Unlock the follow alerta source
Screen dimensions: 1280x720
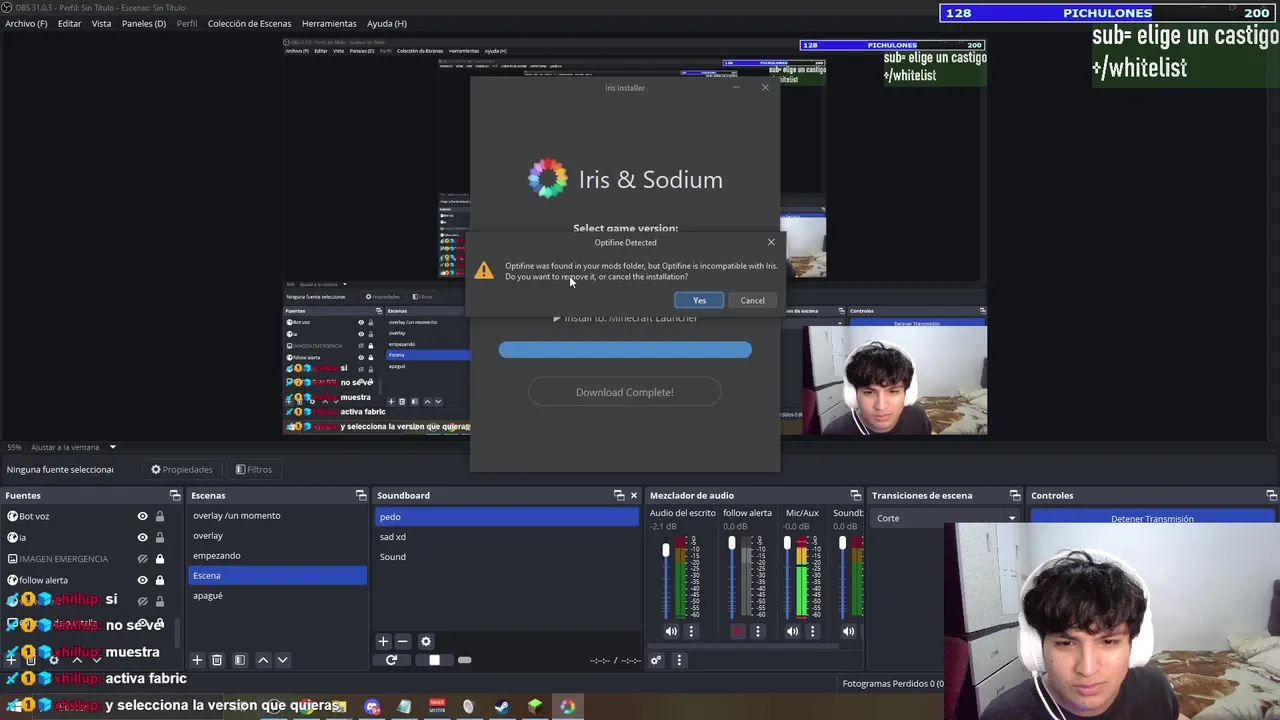click(159, 580)
